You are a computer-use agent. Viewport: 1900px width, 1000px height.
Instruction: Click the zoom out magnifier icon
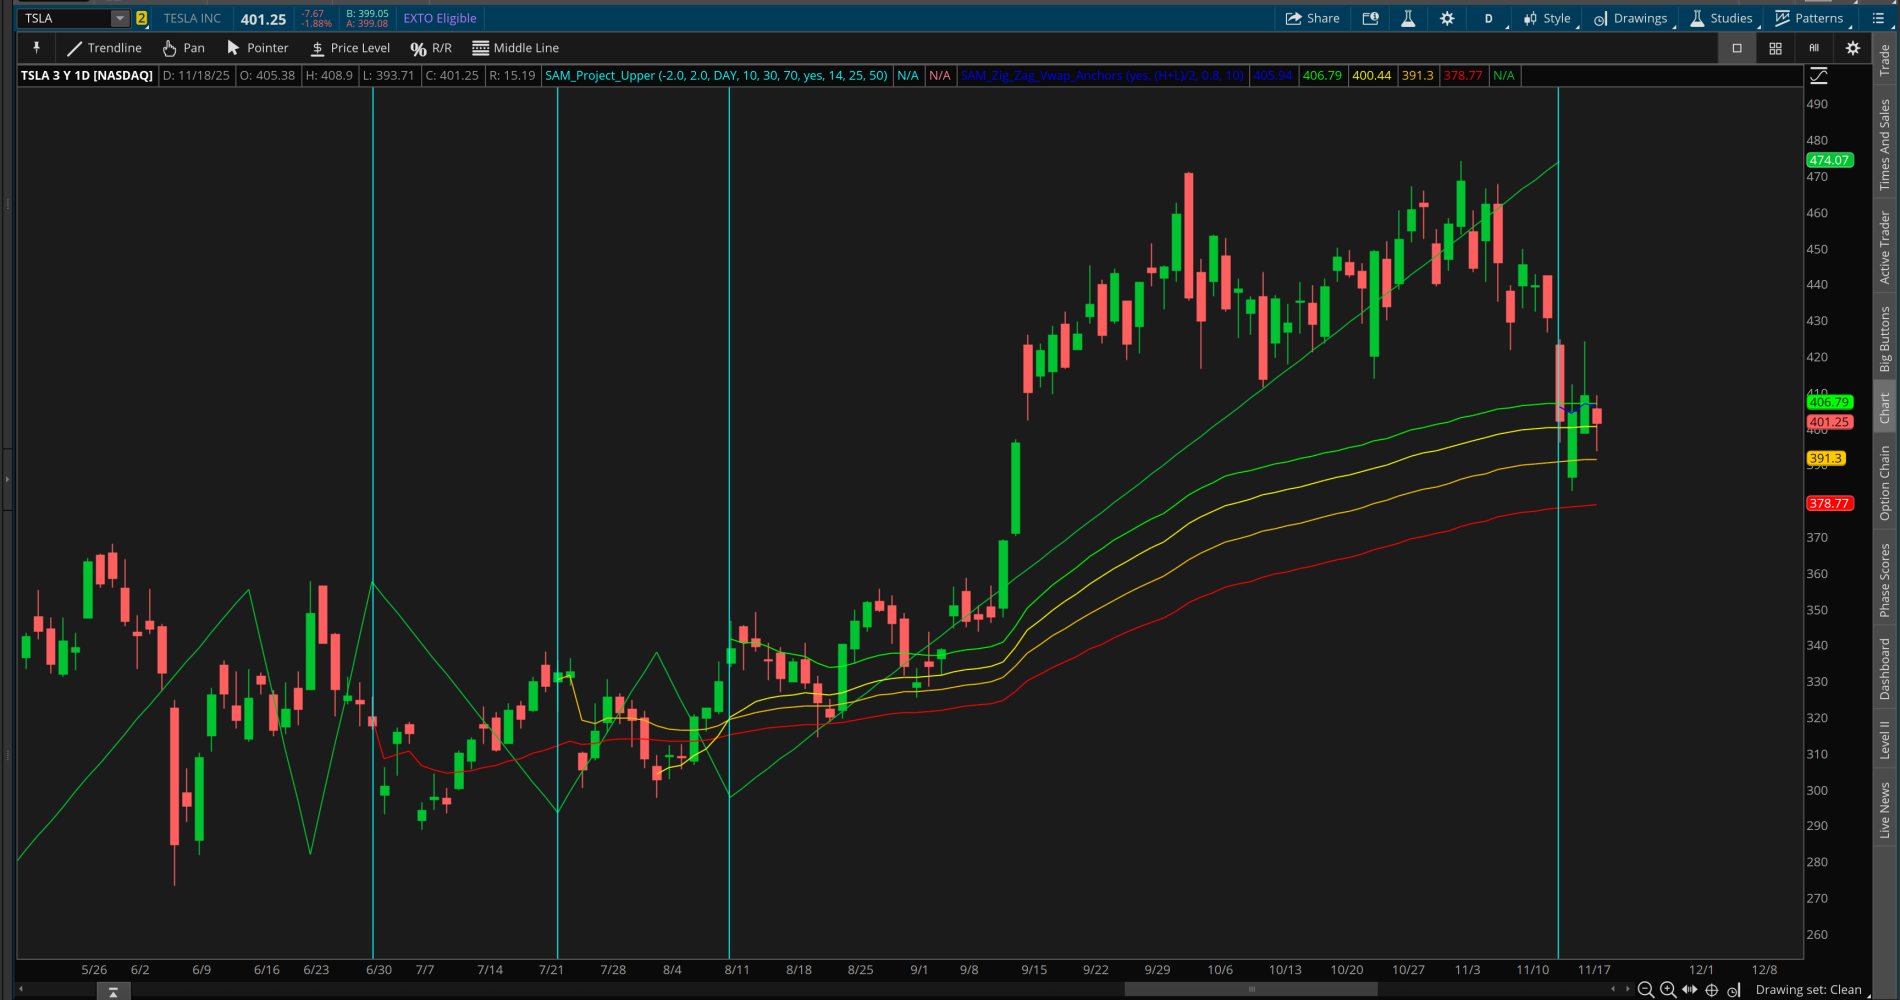point(1645,990)
